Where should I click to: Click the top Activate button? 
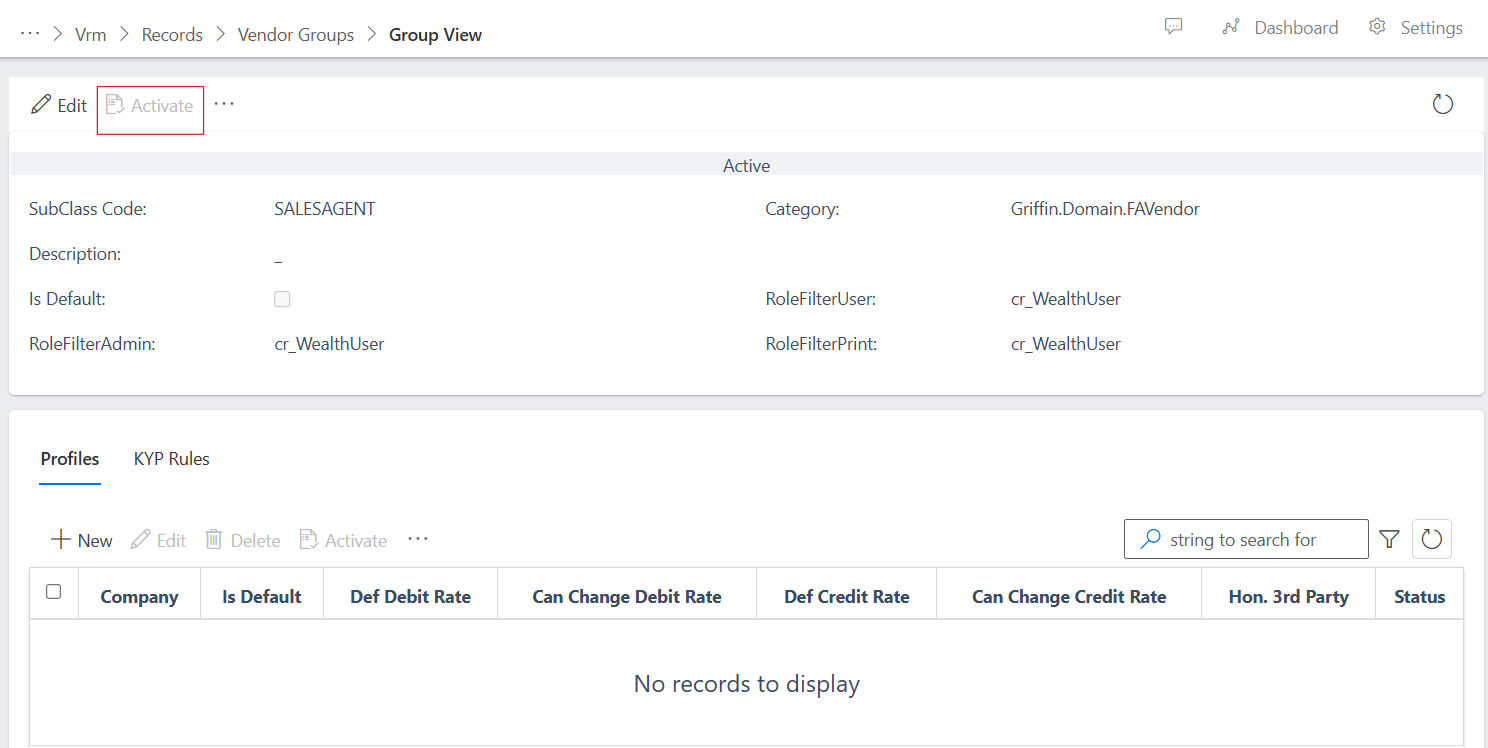tap(150, 105)
